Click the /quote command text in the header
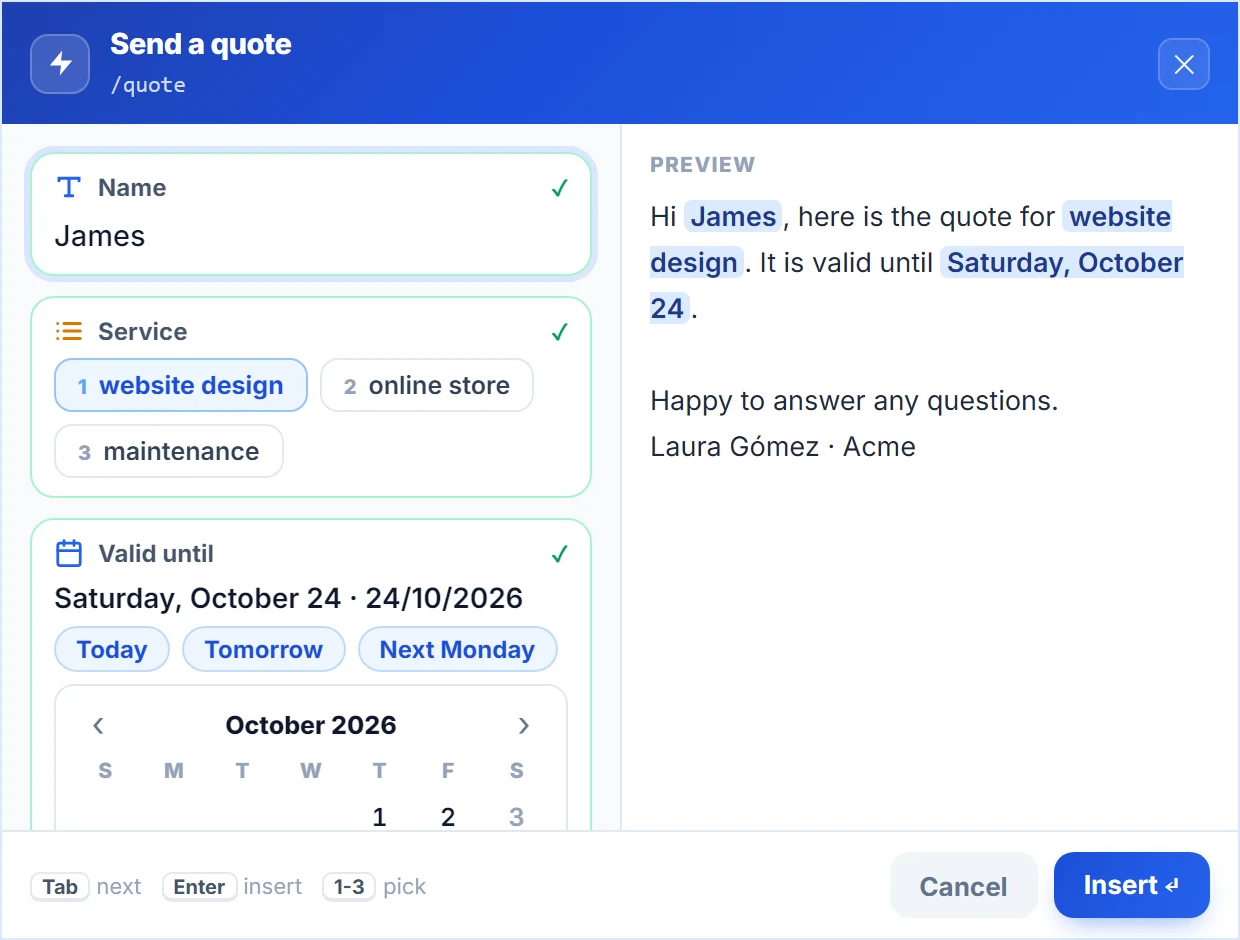 [148, 84]
